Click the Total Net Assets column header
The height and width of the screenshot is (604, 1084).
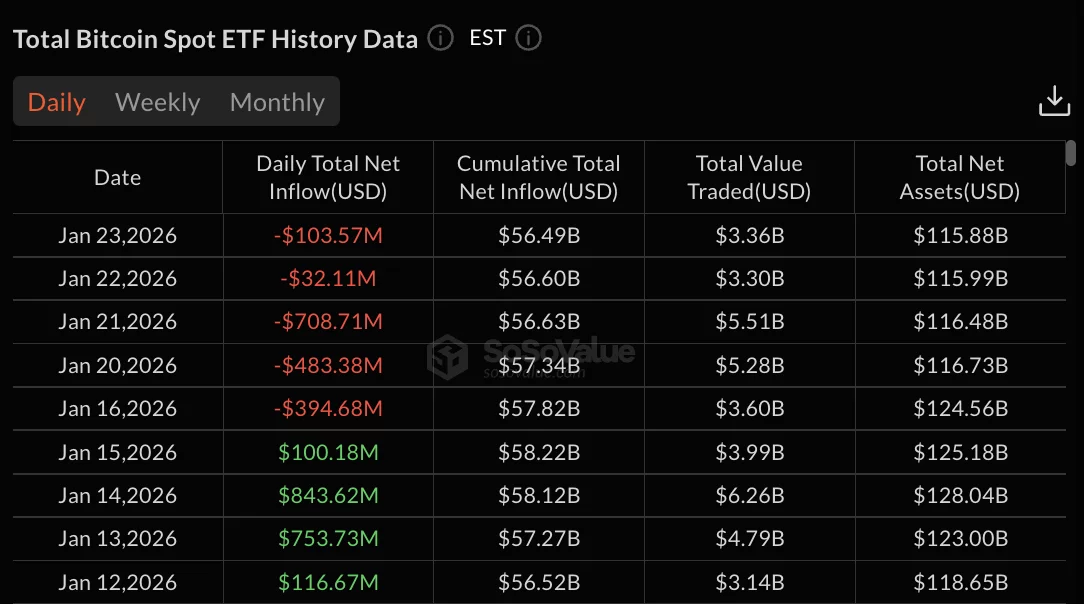(959, 176)
